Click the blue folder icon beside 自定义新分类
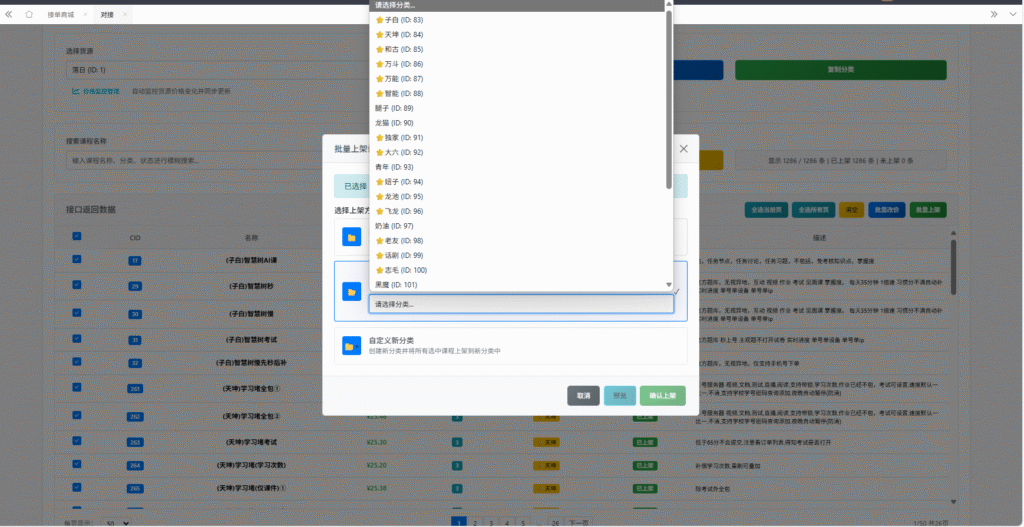 coord(351,345)
